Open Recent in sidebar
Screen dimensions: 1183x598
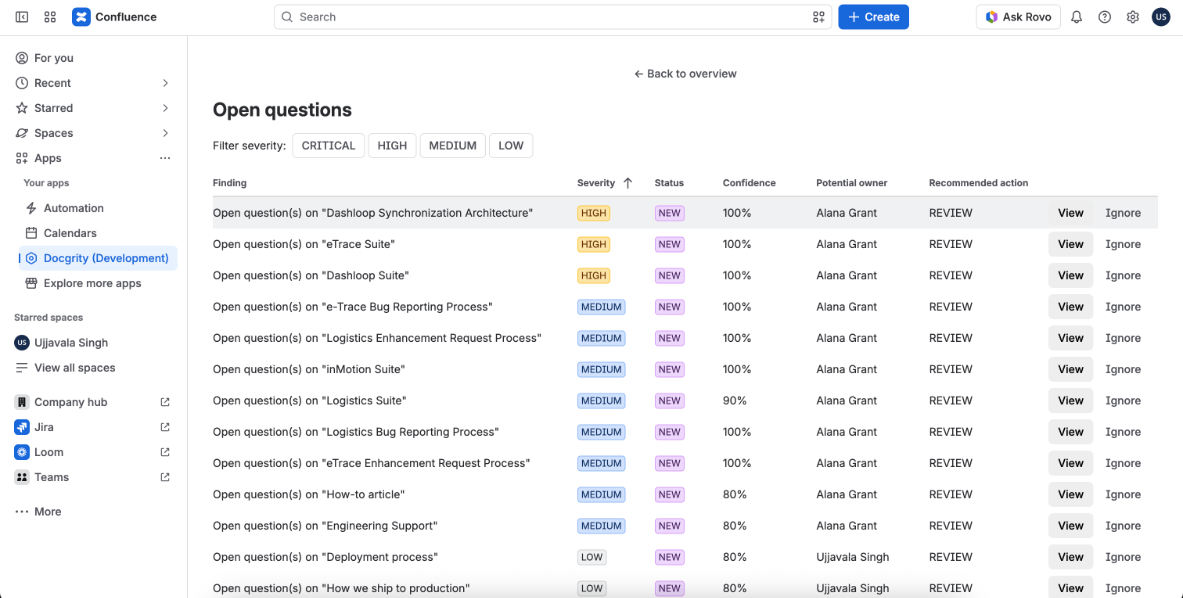click(x=52, y=83)
